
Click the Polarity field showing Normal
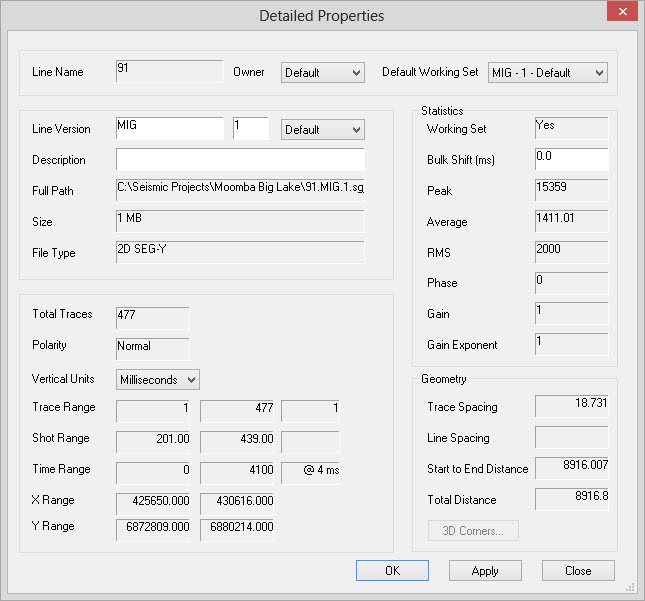[x=152, y=349]
